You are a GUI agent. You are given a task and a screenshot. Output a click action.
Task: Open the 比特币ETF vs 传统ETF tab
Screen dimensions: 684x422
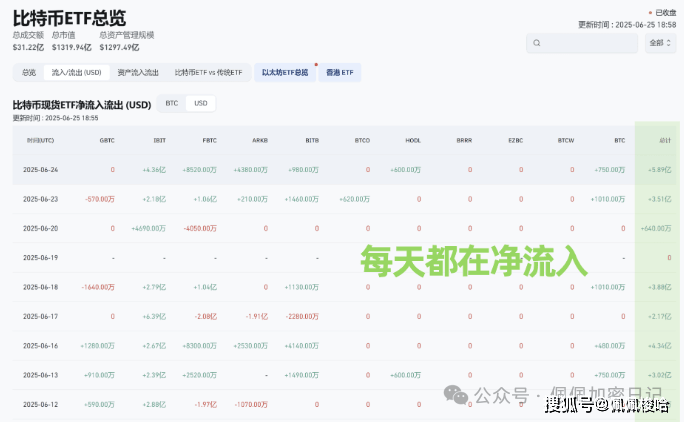pos(208,72)
